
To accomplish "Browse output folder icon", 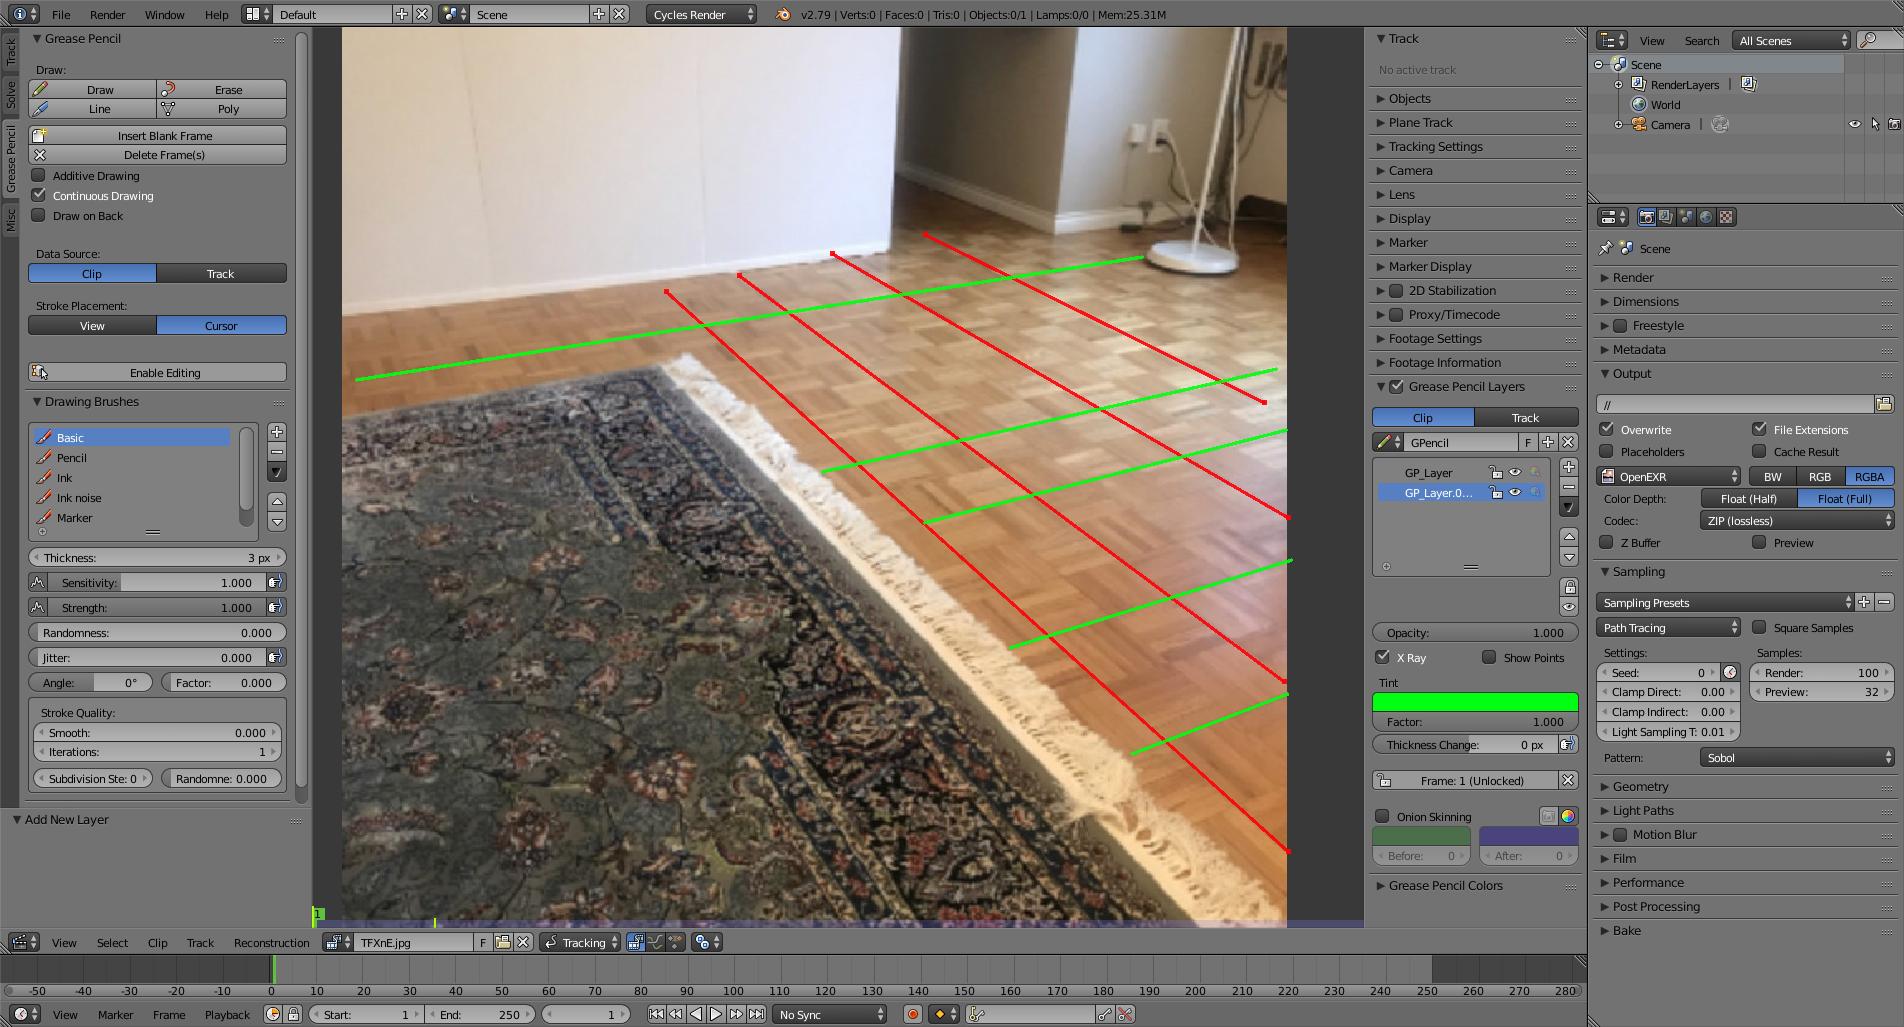I will tap(1884, 404).
